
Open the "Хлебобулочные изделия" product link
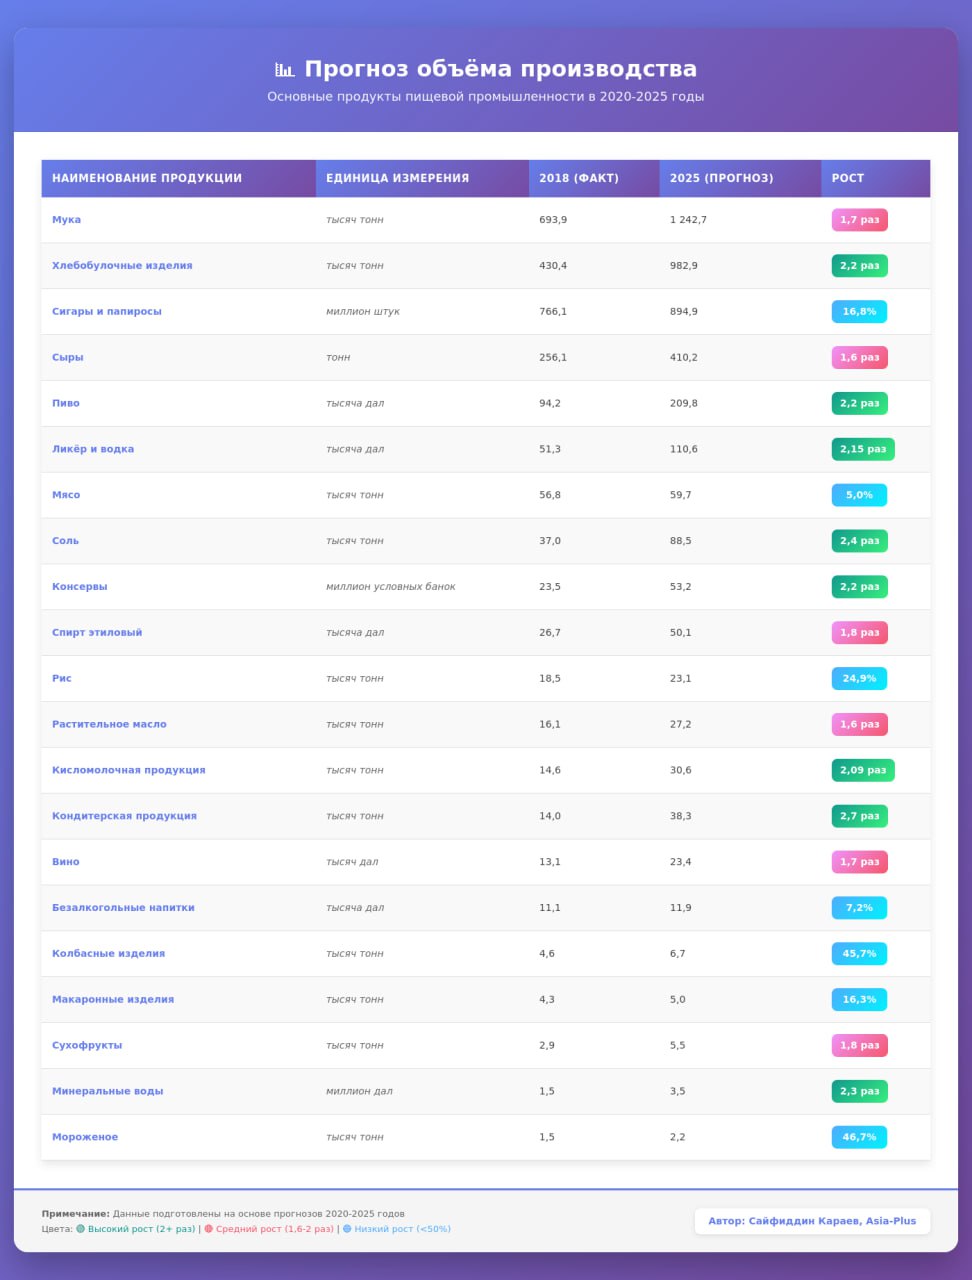point(122,266)
